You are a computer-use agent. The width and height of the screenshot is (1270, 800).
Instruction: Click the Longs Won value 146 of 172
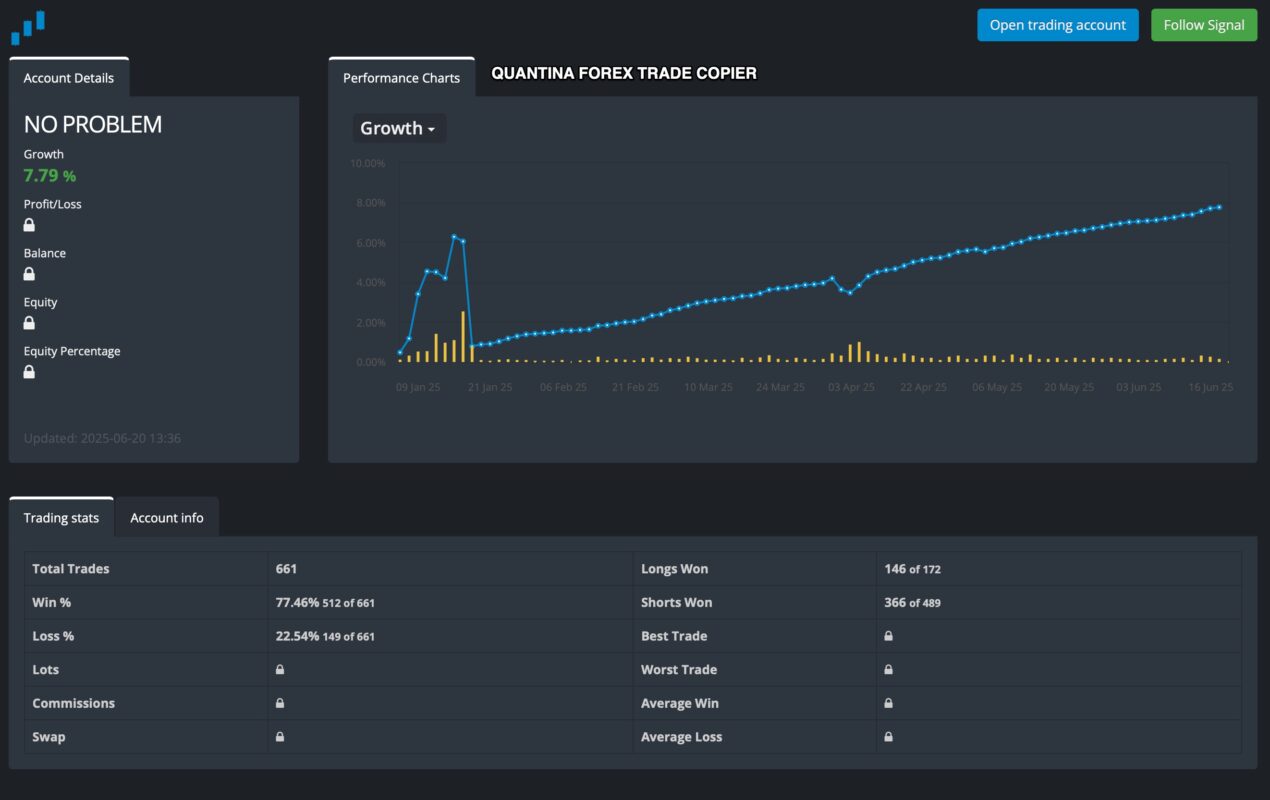point(912,569)
